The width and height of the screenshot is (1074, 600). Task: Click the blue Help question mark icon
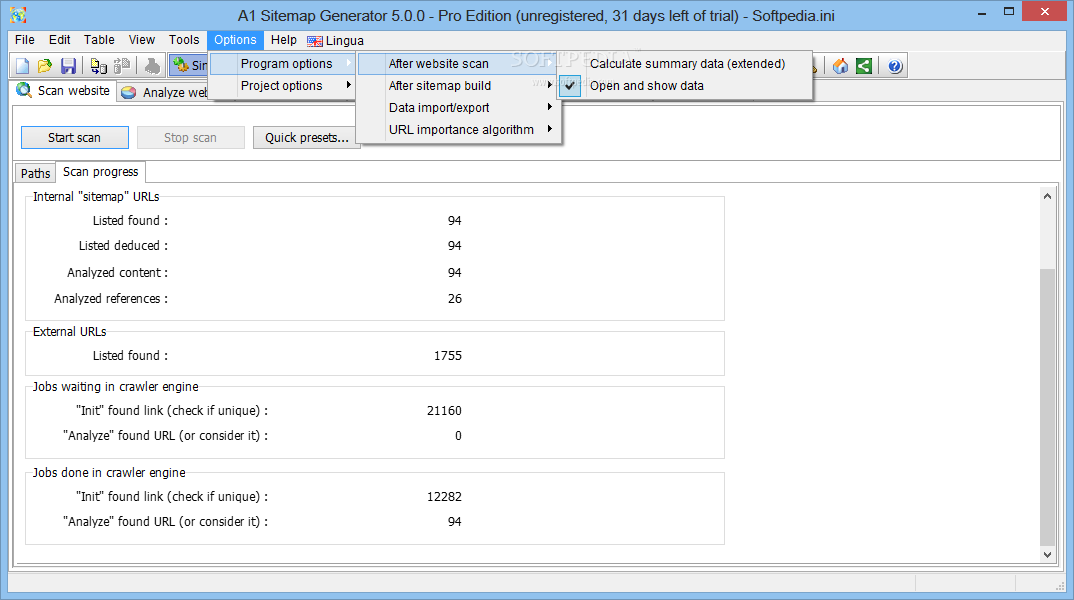coord(895,66)
